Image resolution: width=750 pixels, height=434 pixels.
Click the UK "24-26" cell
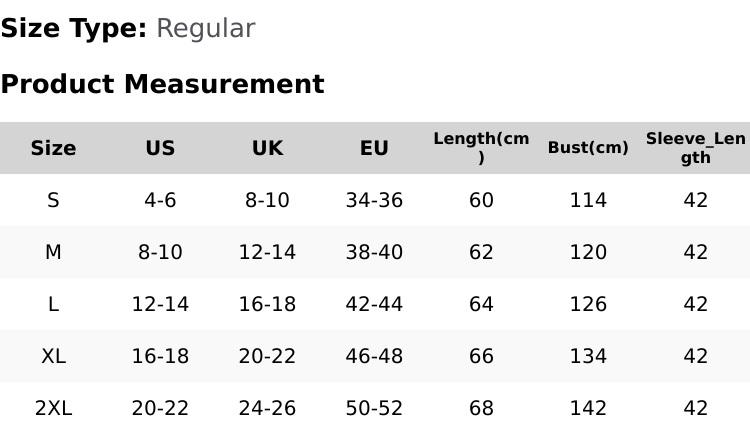(x=267, y=408)
